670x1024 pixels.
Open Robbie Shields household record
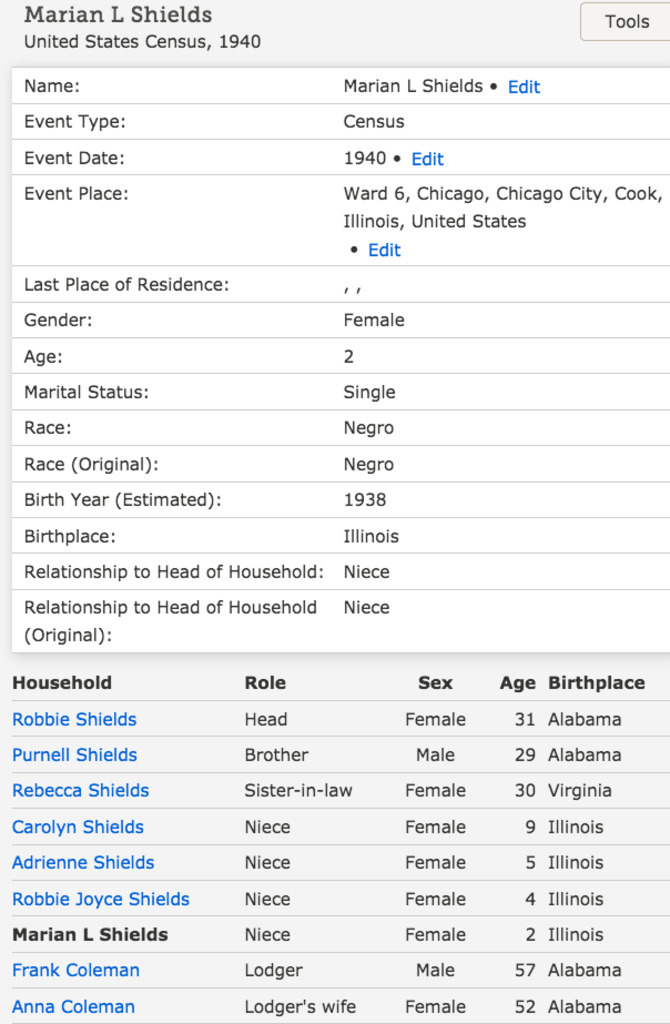74,719
